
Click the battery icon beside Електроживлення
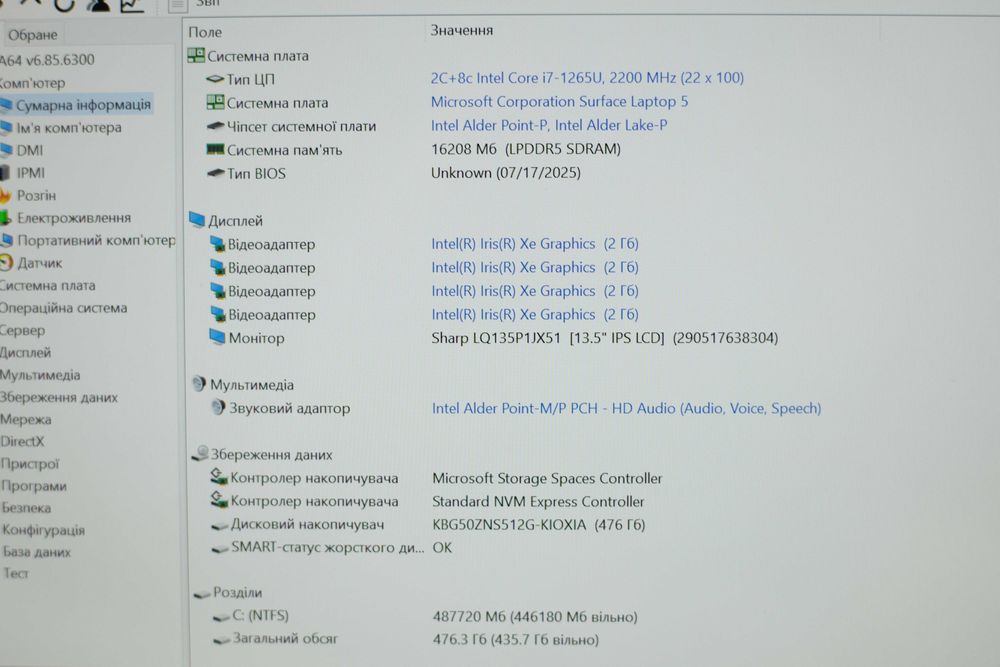(5, 218)
